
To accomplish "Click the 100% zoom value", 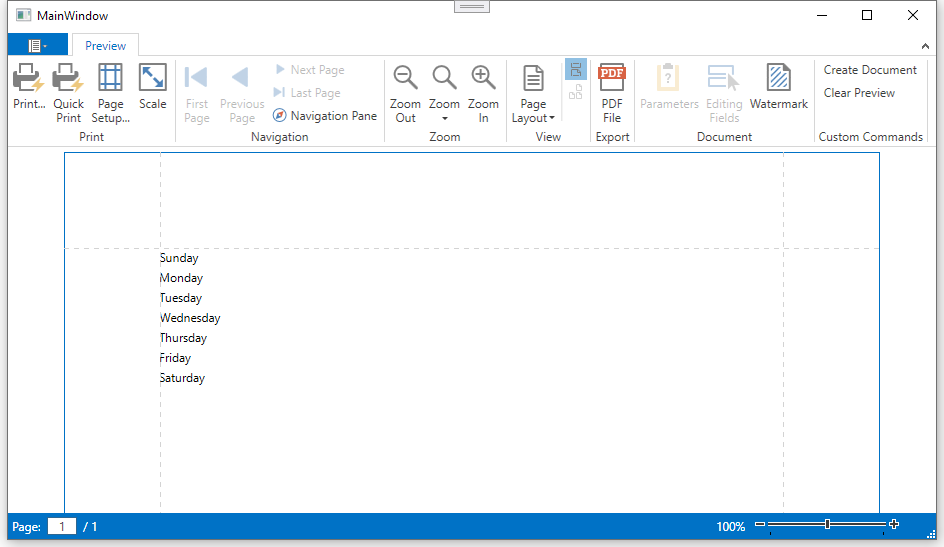I will coord(730,527).
